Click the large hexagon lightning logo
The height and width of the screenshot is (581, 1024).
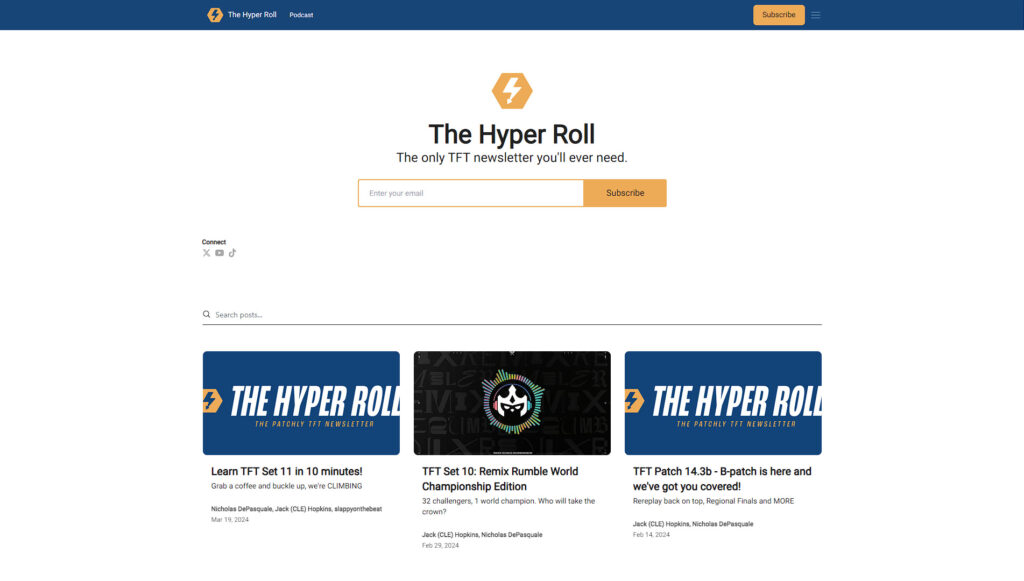pyautogui.click(x=512, y=91)
